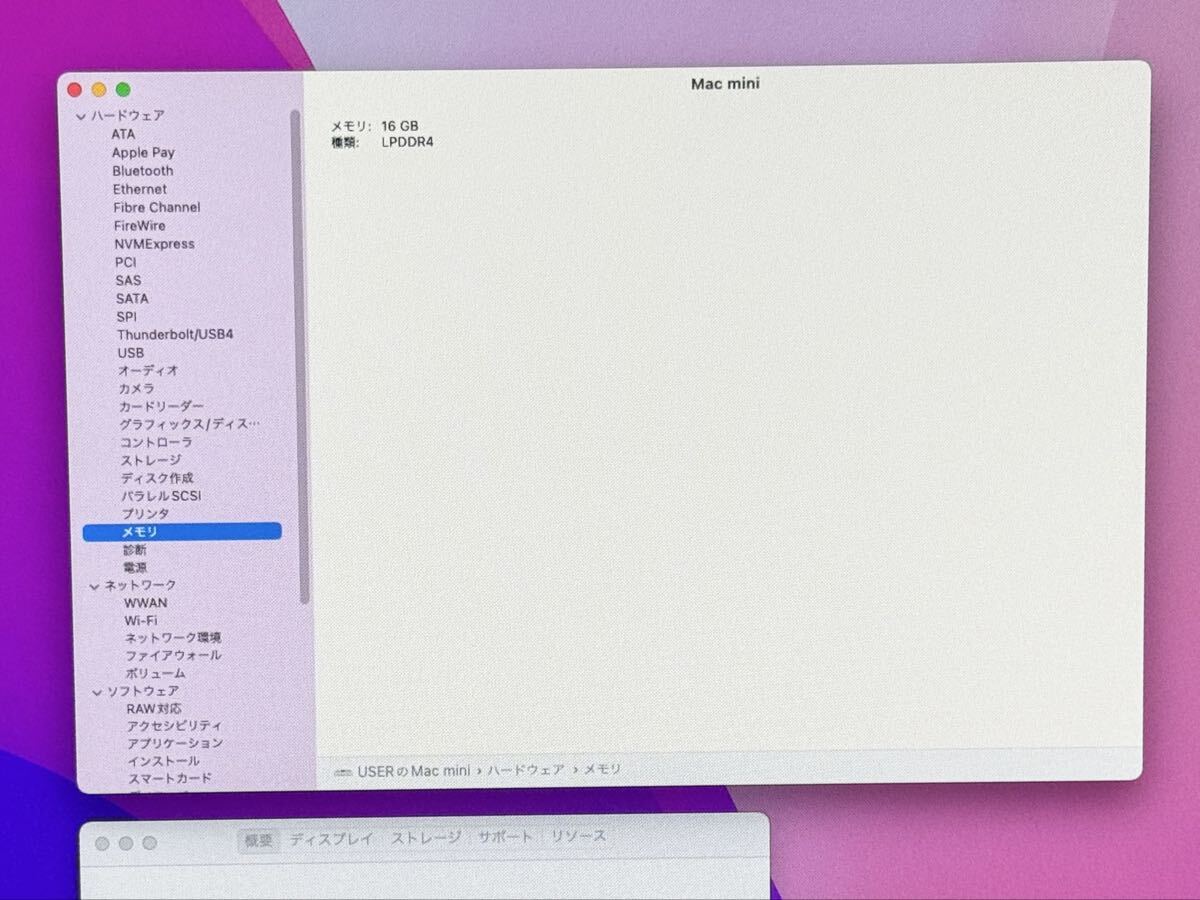Click USERのMac mini in the path bar

(x=414, y=771)
